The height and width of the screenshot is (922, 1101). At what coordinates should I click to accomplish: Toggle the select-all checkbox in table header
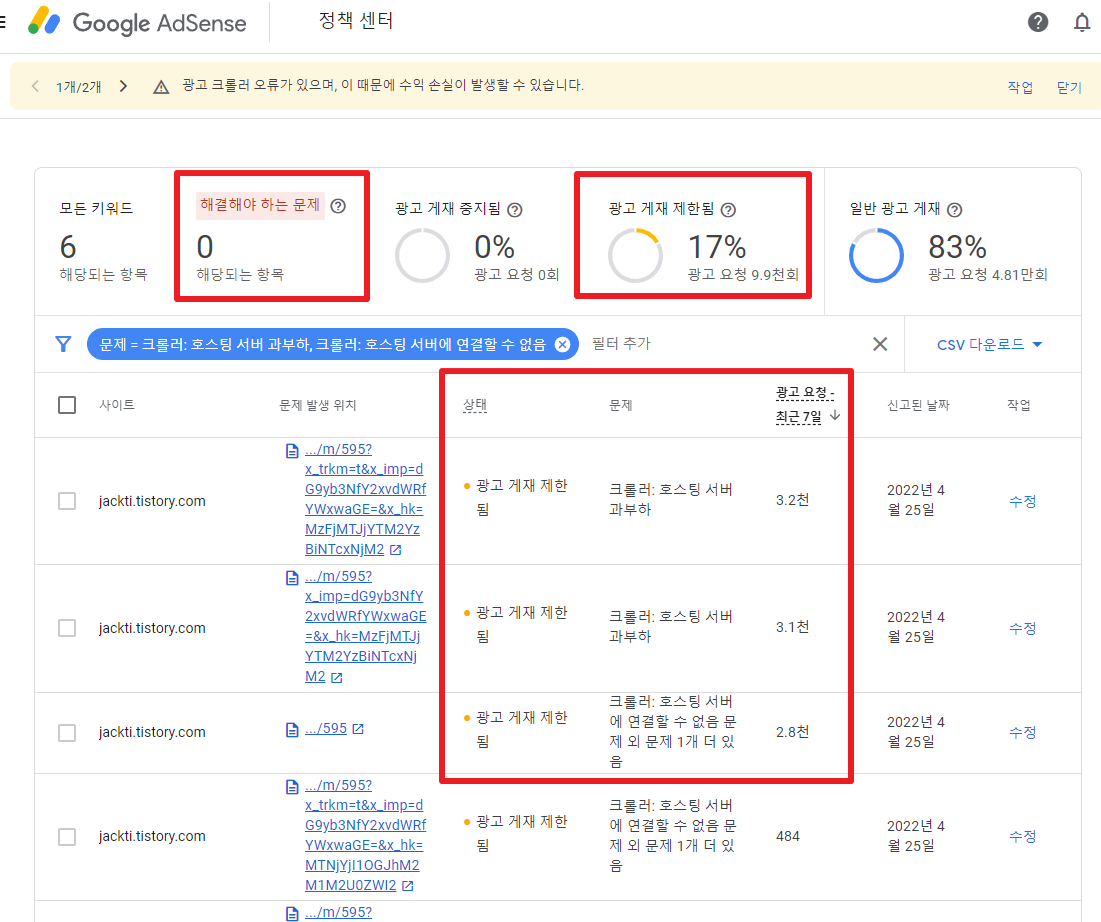point(67,405)
